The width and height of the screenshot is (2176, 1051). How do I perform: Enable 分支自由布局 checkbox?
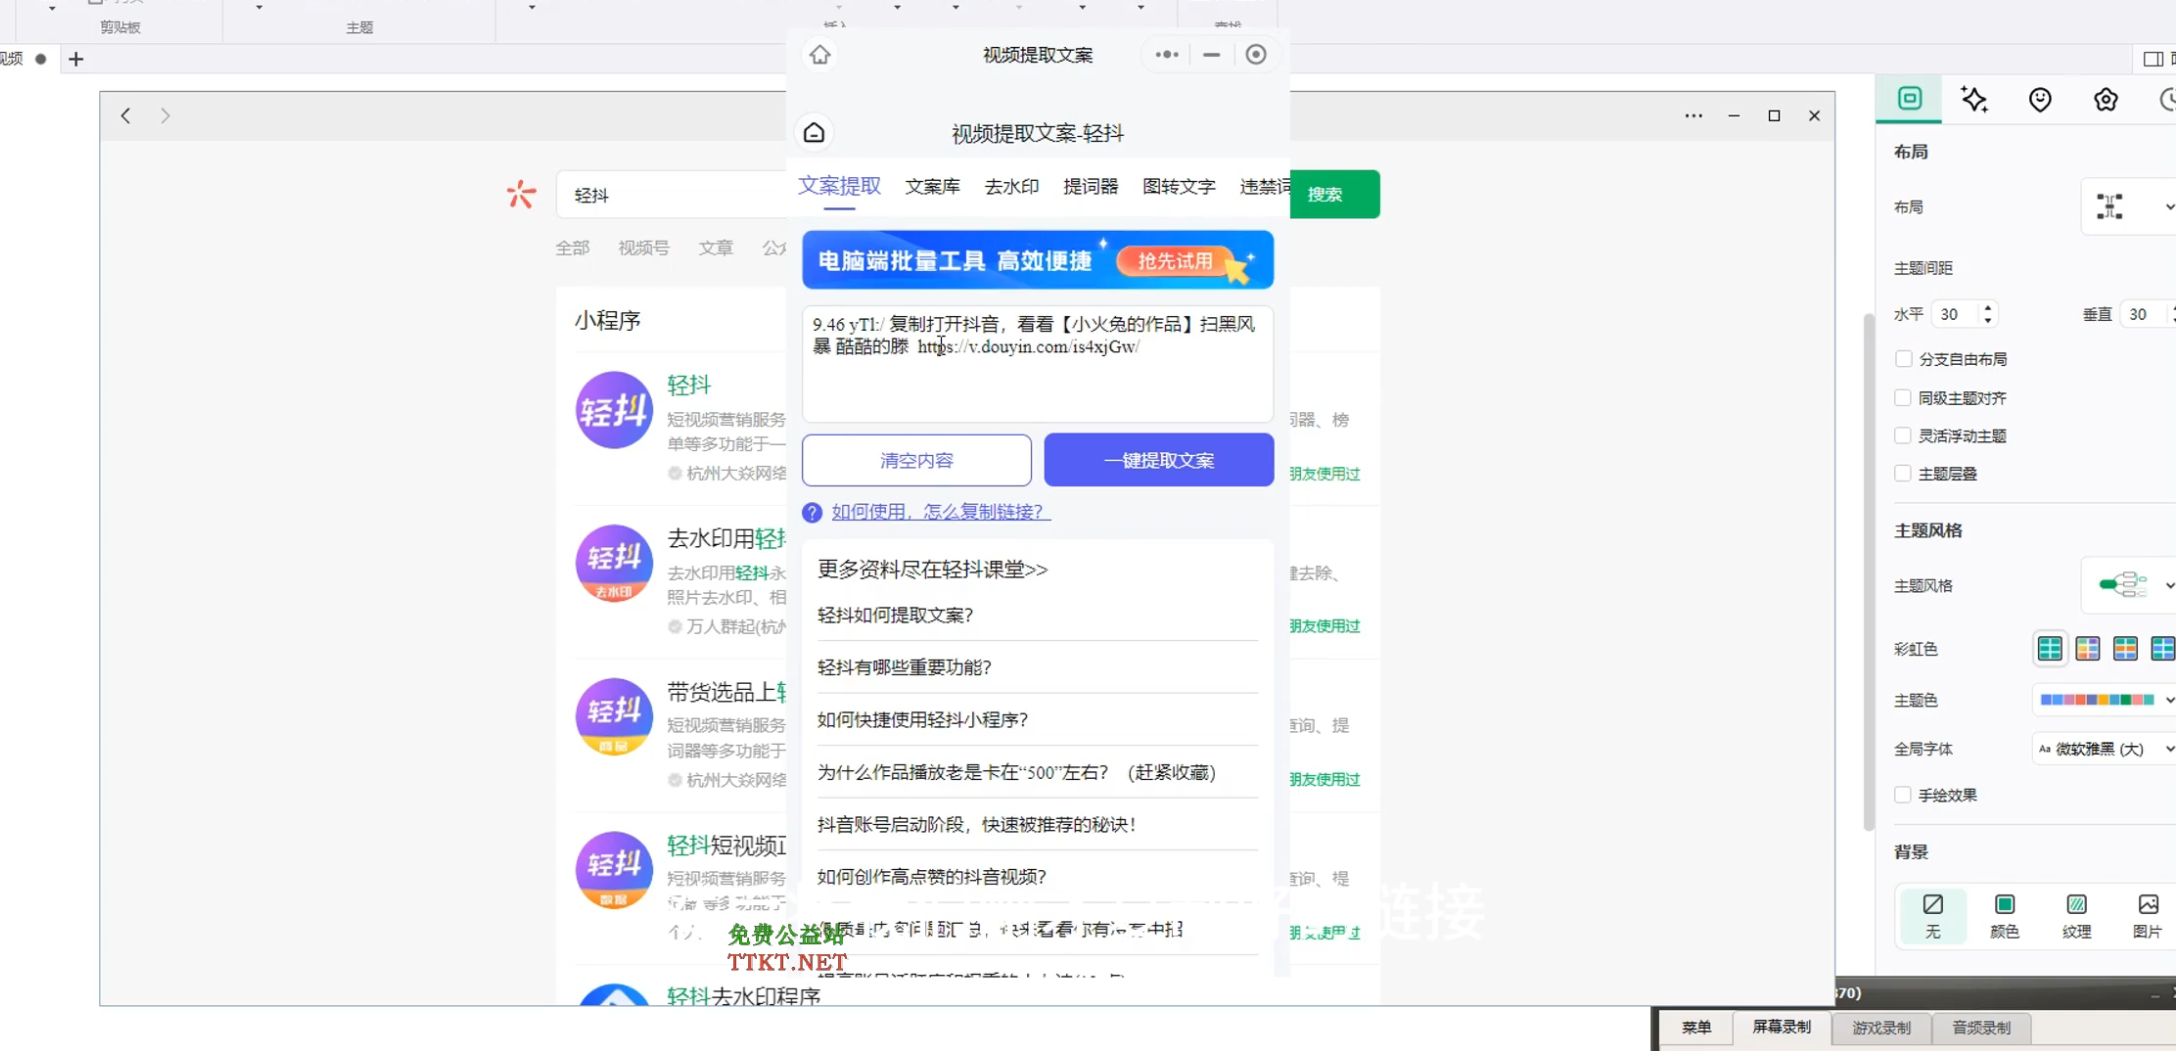1903,359
